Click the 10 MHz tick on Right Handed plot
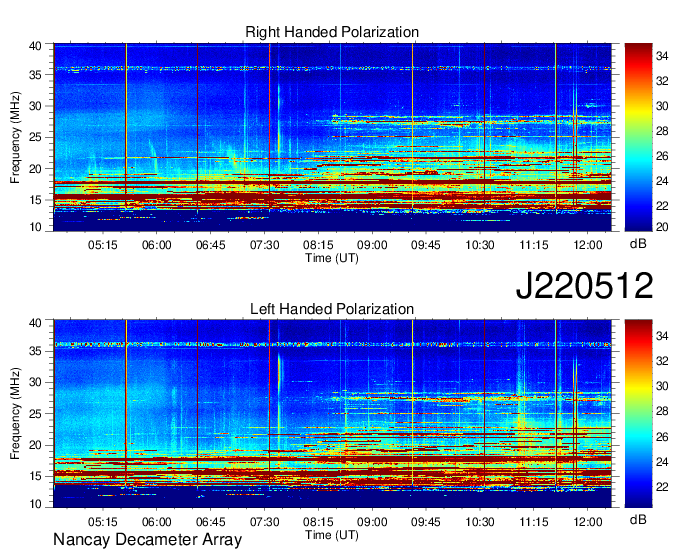The image size is (680, 552). (x=36, y=227)
